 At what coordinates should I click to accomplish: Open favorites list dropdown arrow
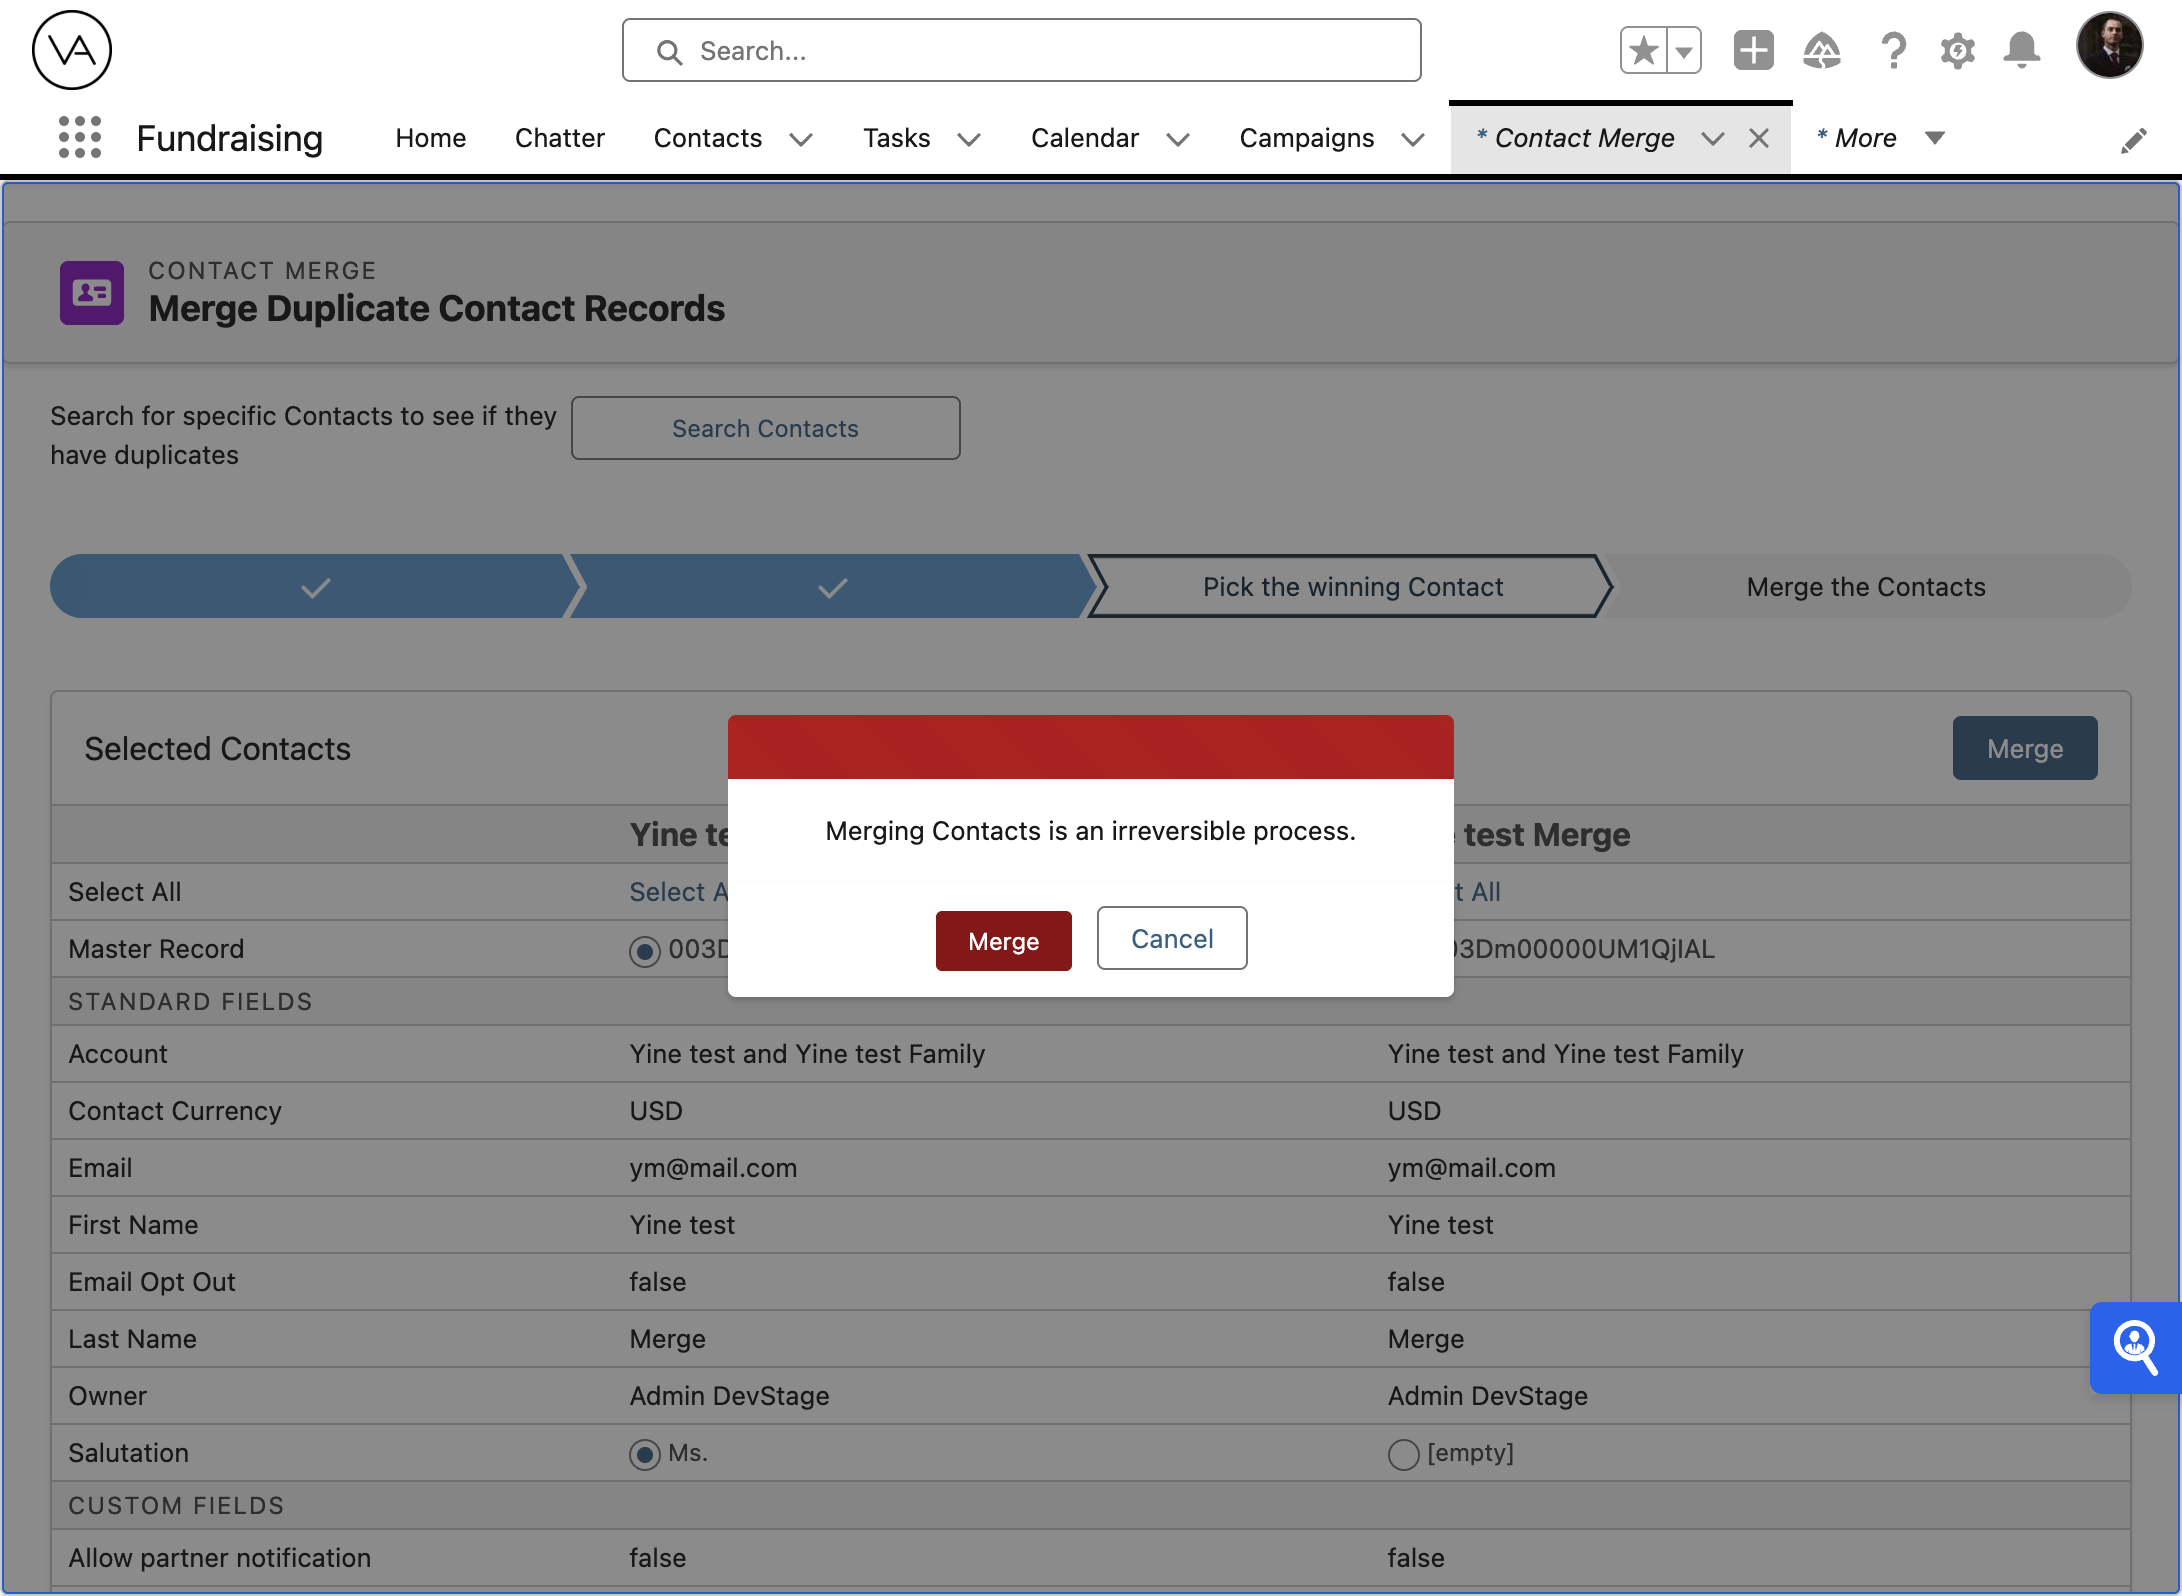pyautogui.click(x=1684, y=50)
